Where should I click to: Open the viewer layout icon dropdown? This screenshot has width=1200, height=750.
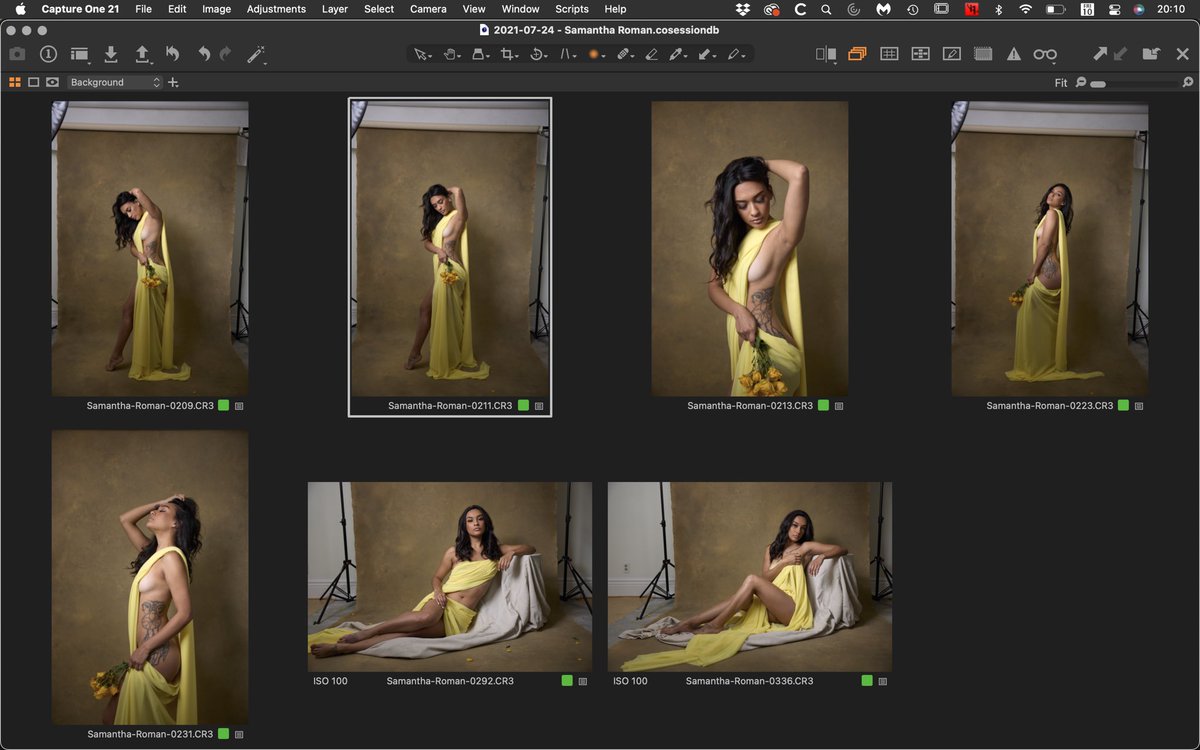[80, 55]
